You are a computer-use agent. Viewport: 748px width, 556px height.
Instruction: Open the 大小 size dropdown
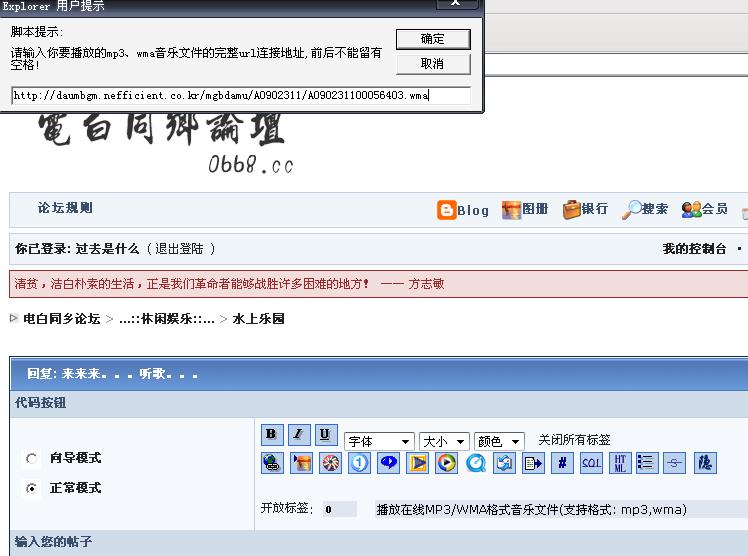pos(444,441)
